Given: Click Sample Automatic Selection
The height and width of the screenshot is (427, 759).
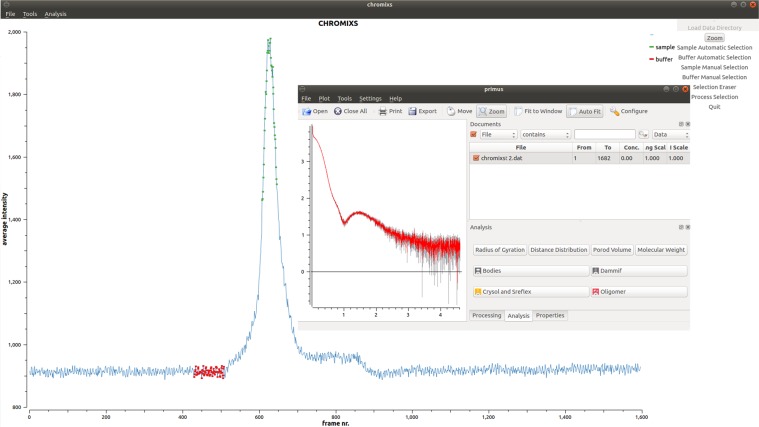Looking at the screenshot, I should click(714, 47).
